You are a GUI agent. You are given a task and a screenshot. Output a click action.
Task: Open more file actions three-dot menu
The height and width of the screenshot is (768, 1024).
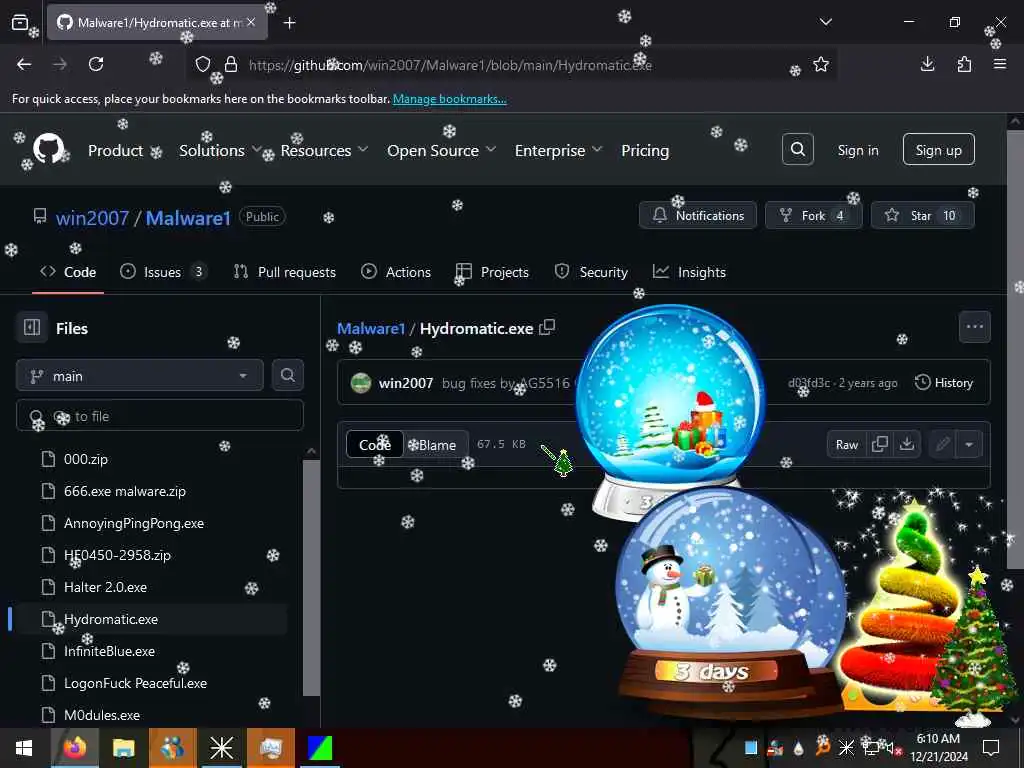coord(974,327)
